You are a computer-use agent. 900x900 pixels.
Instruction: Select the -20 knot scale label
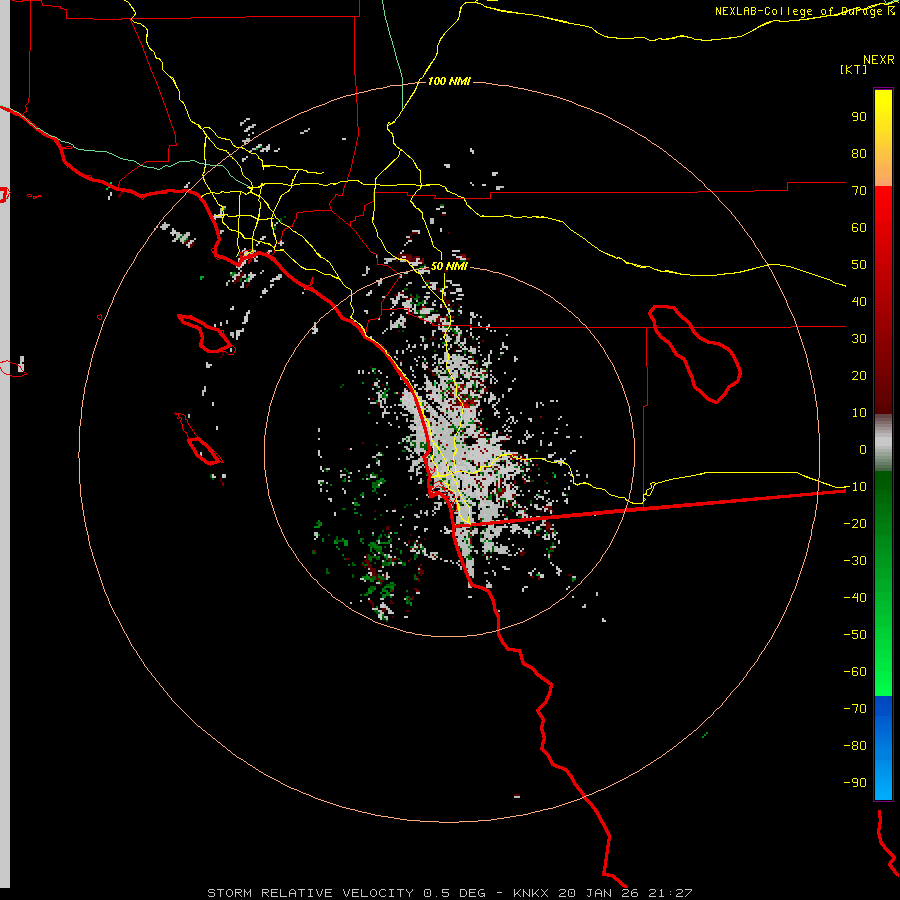pos(855,524)
